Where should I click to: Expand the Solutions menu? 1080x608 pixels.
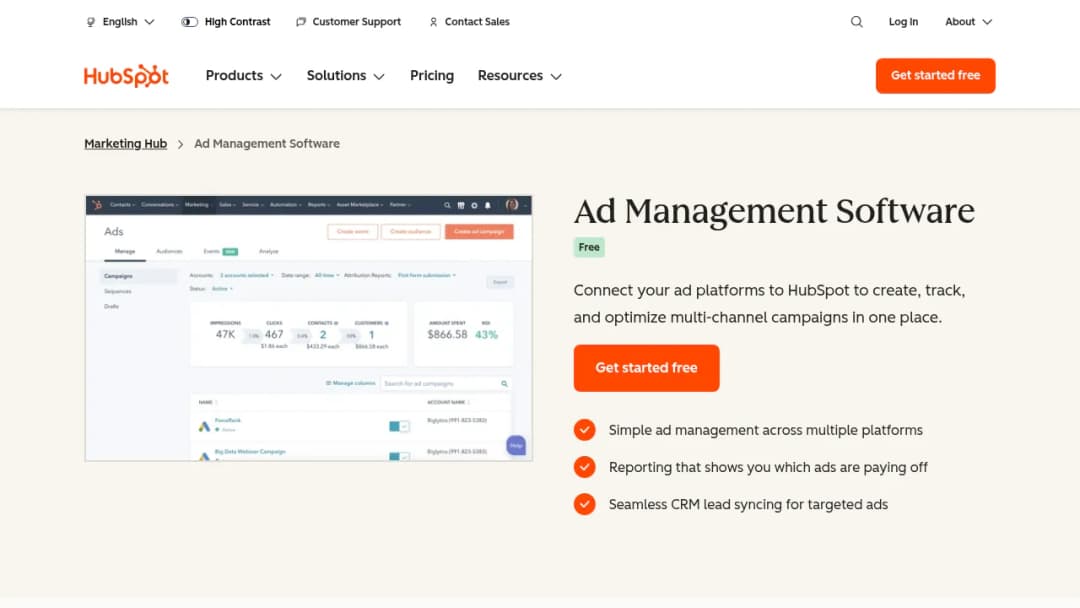tap(346, 76)
